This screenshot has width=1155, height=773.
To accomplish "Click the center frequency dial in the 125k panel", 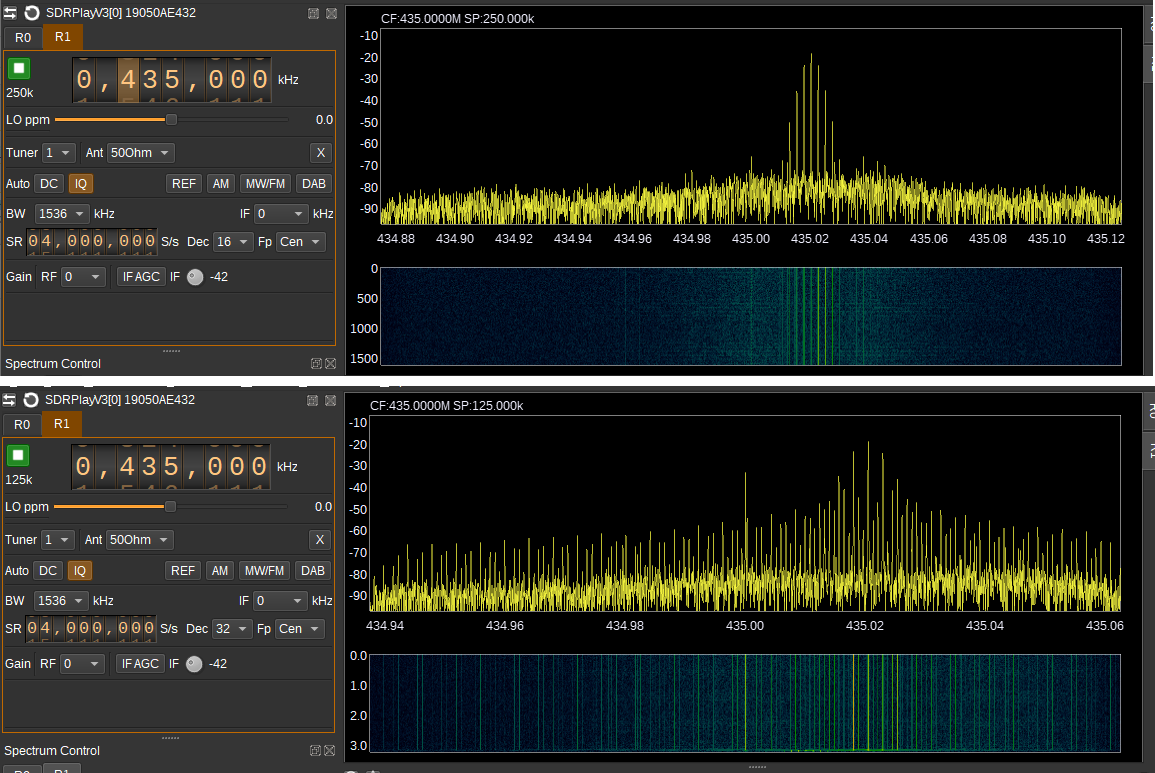I will pos(171,466).
